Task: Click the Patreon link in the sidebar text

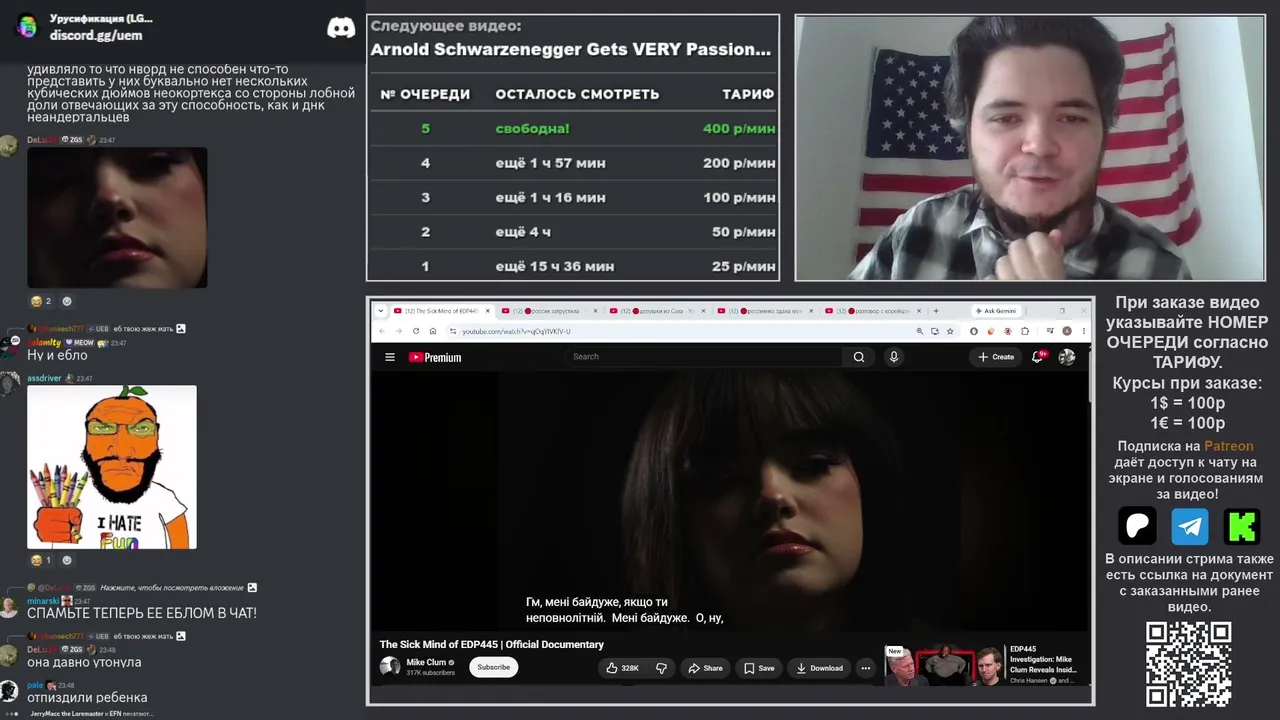Action: coord(1228,446)
